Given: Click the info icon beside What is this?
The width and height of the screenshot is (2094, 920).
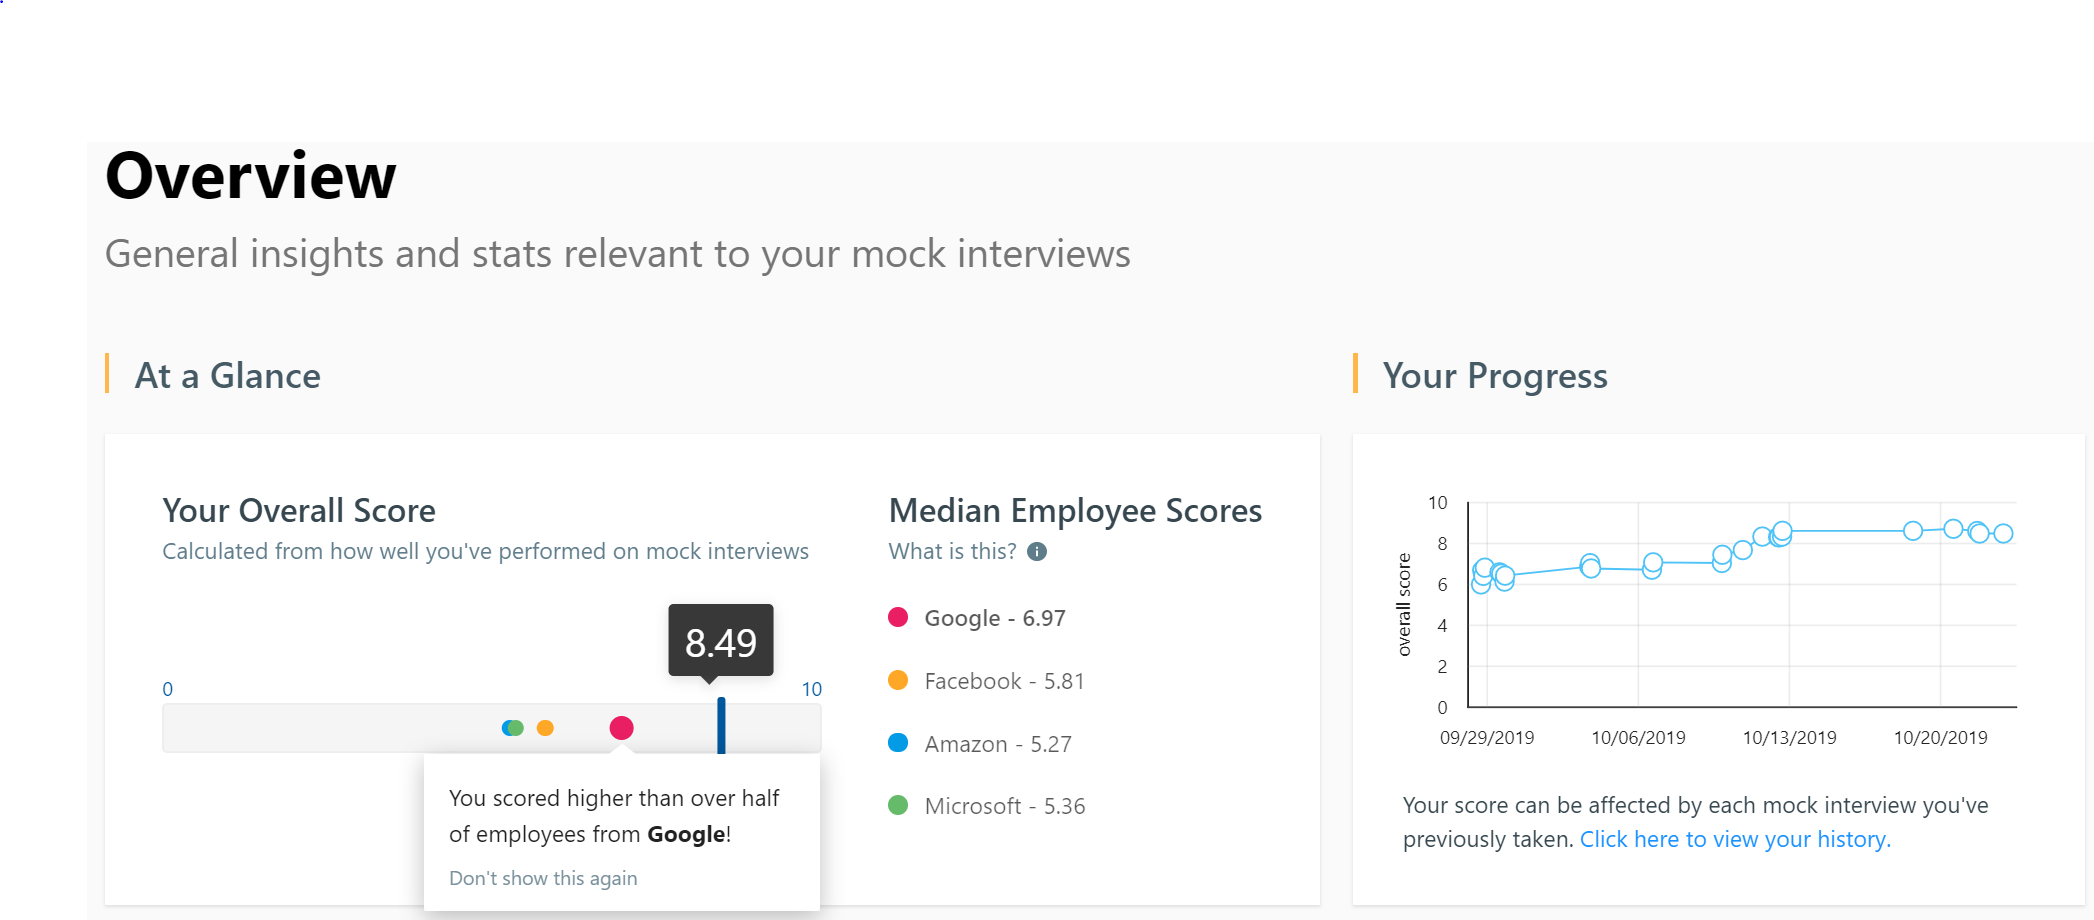Looking at the screenshot, I should pyautogui.click(x=1037, y=552).
